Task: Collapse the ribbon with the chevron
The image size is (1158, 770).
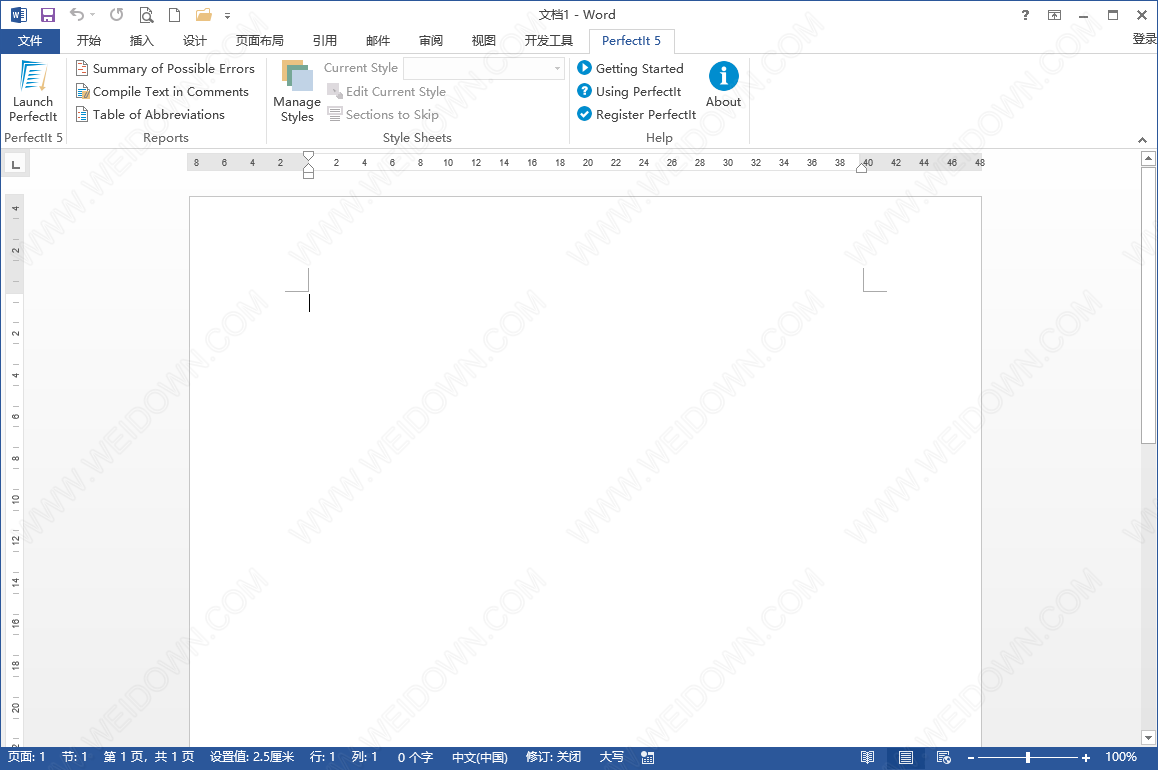Action: click(x=1142, y=140)
